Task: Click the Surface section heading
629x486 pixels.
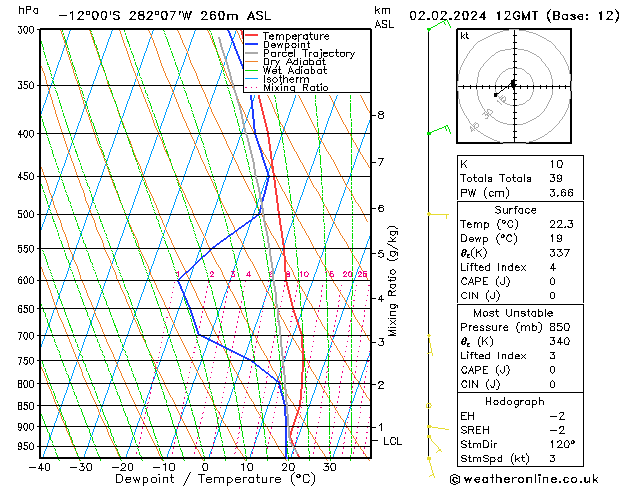Action: click(x=515, y=210)
